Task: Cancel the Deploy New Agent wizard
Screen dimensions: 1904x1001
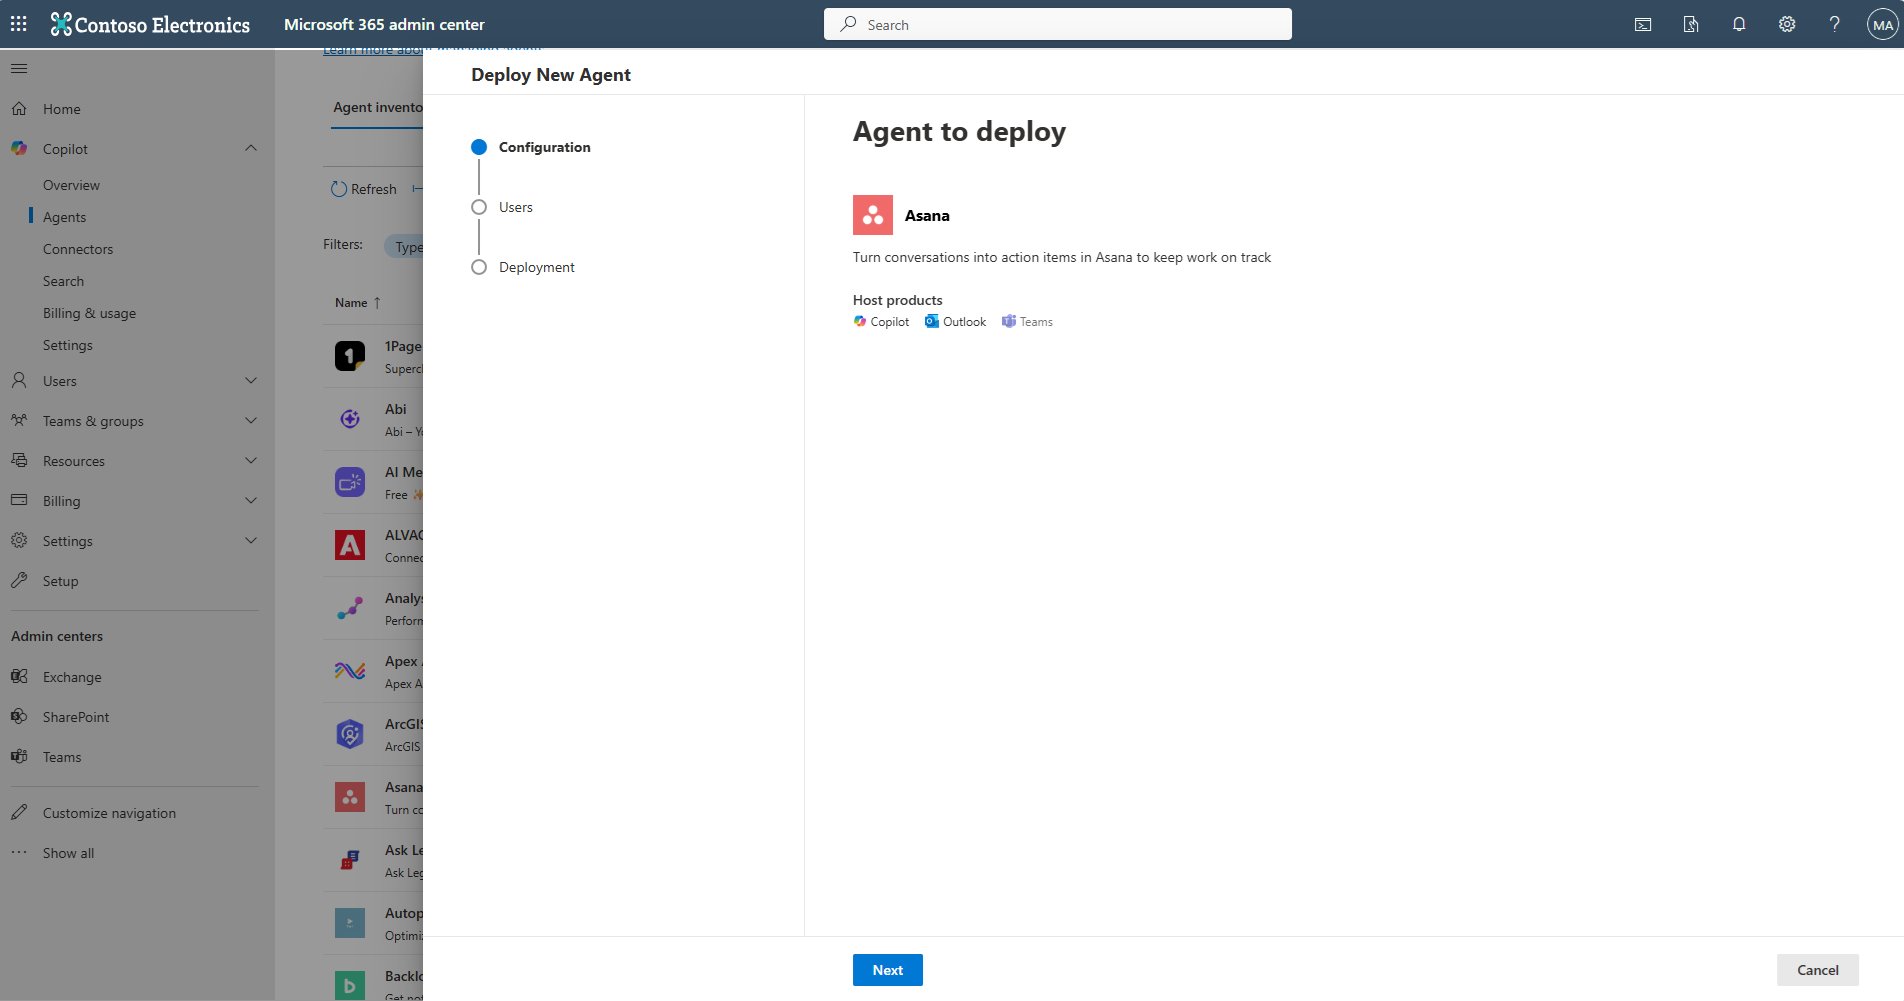Action: click(1817, 969)
